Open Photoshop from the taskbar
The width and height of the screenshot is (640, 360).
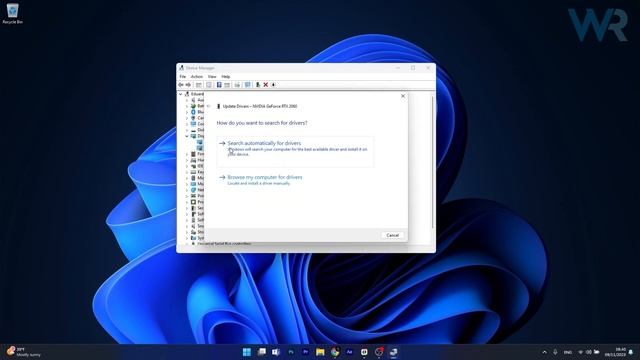pyautogui.click(x=291, y=352)
